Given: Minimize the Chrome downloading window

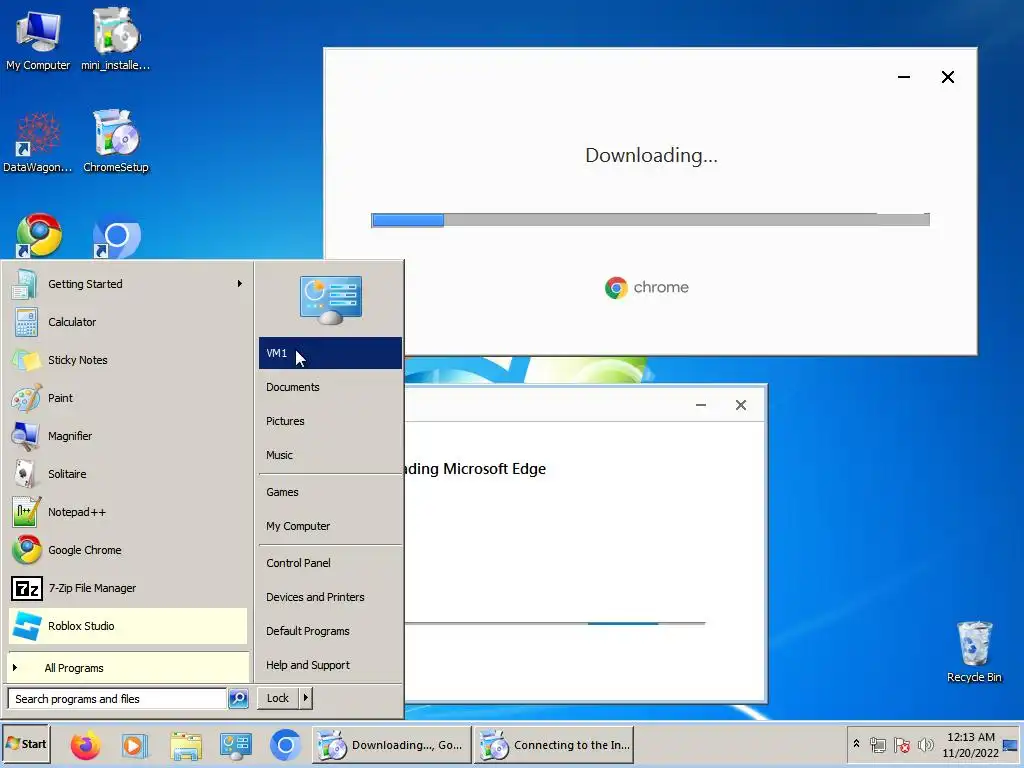Looking at the screenshot, I should pos(904,77).
